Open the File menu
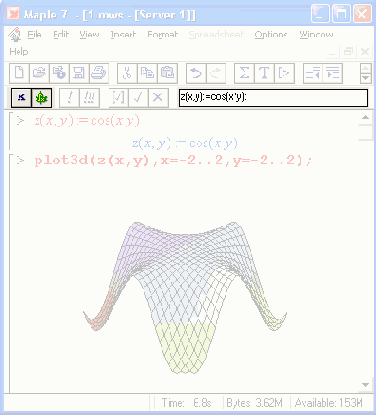 pyautogui.click(x=34, y=34)
